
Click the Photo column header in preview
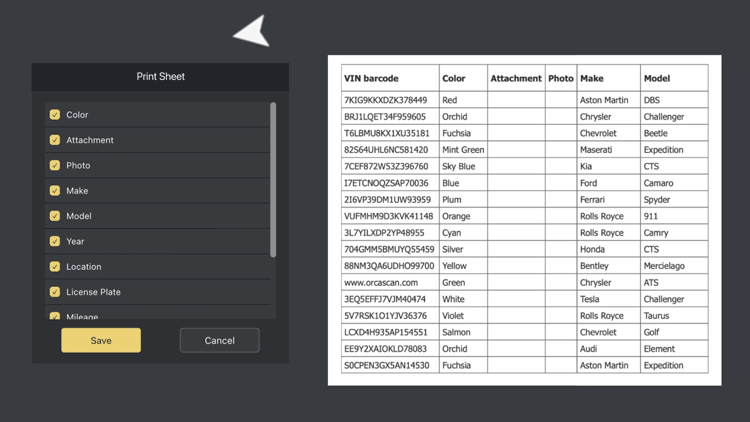click(x=561, y=78)
